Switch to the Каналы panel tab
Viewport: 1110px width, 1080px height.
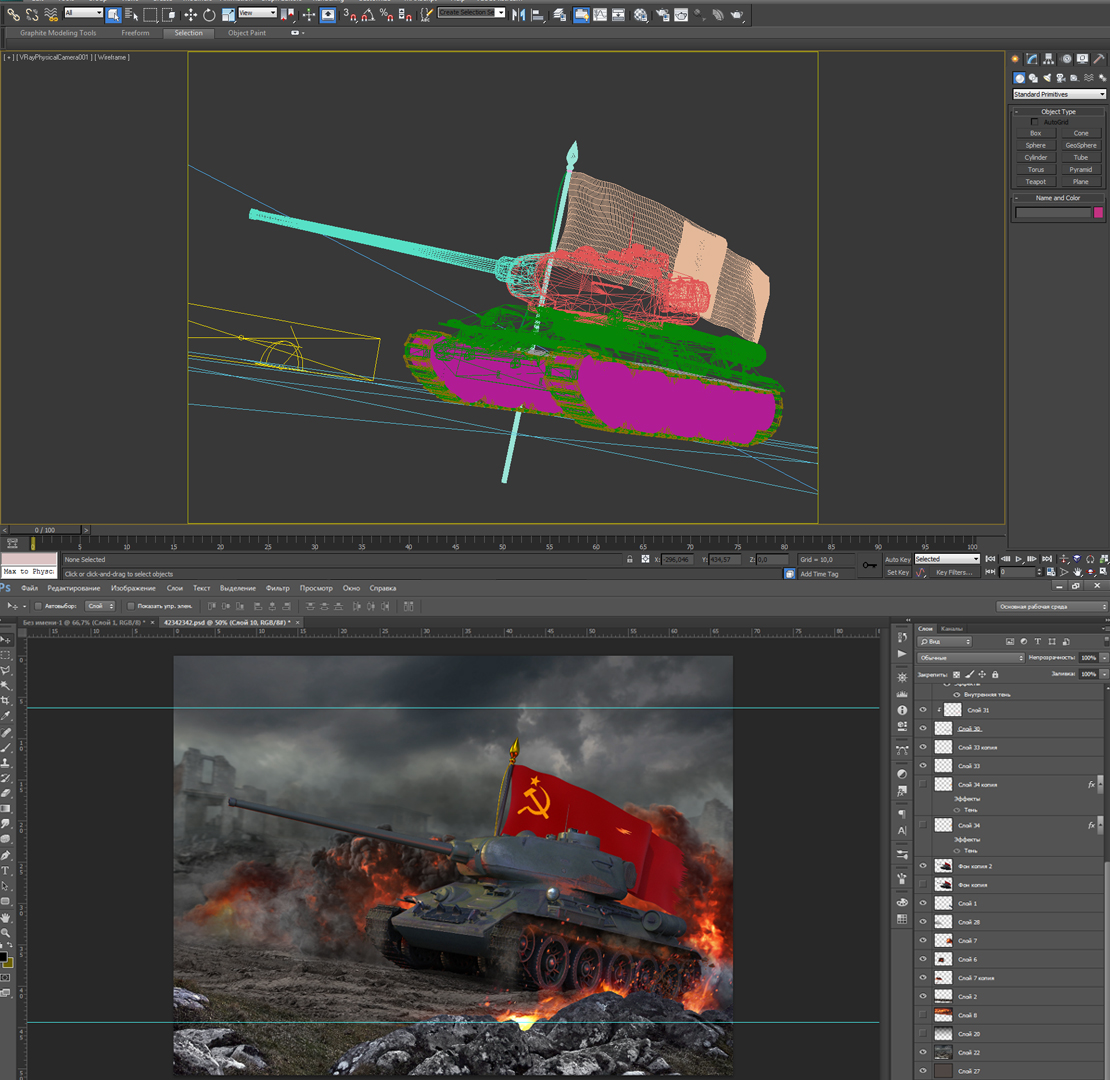coord(951,628)
